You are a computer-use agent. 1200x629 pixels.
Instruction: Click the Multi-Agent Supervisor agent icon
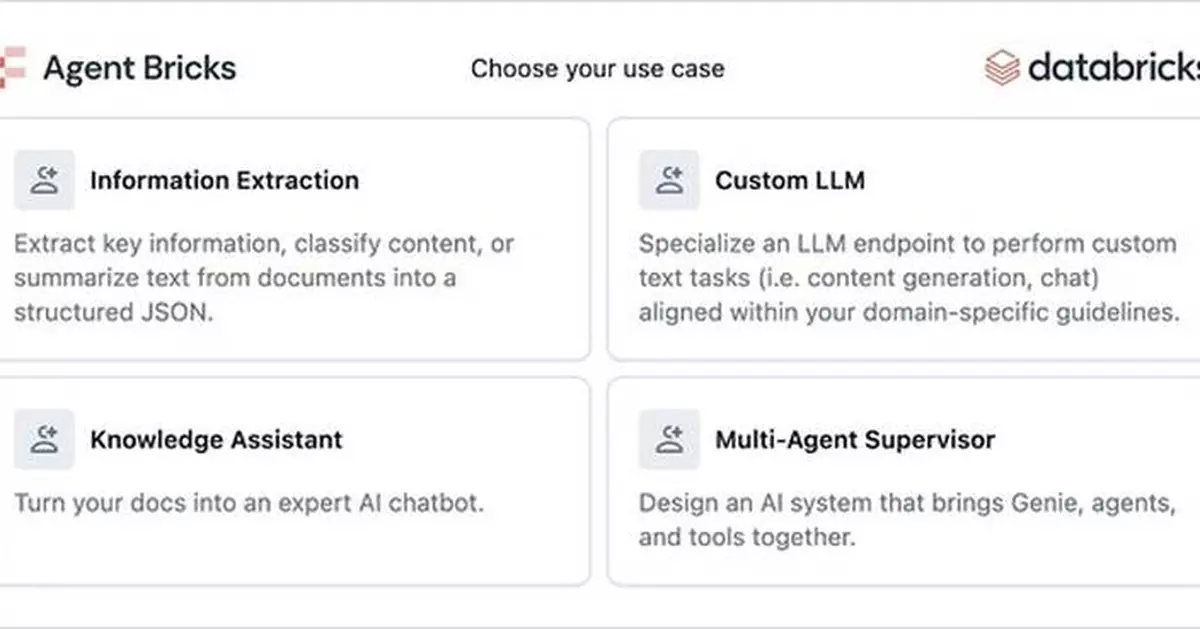point(669,439)
